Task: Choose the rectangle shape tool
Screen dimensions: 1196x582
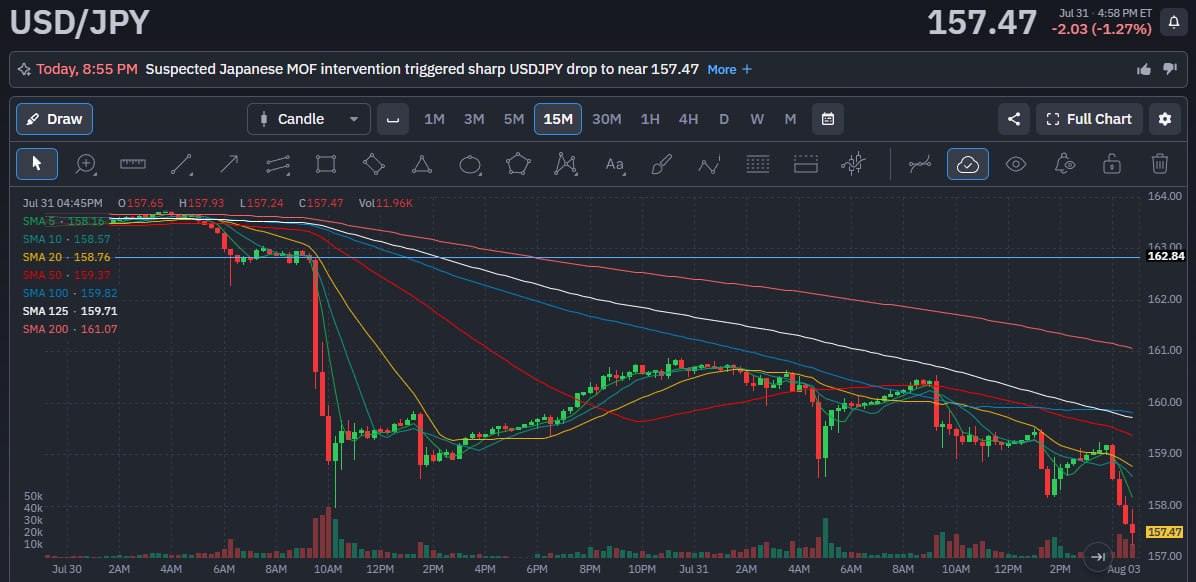Action: [326, 164]
